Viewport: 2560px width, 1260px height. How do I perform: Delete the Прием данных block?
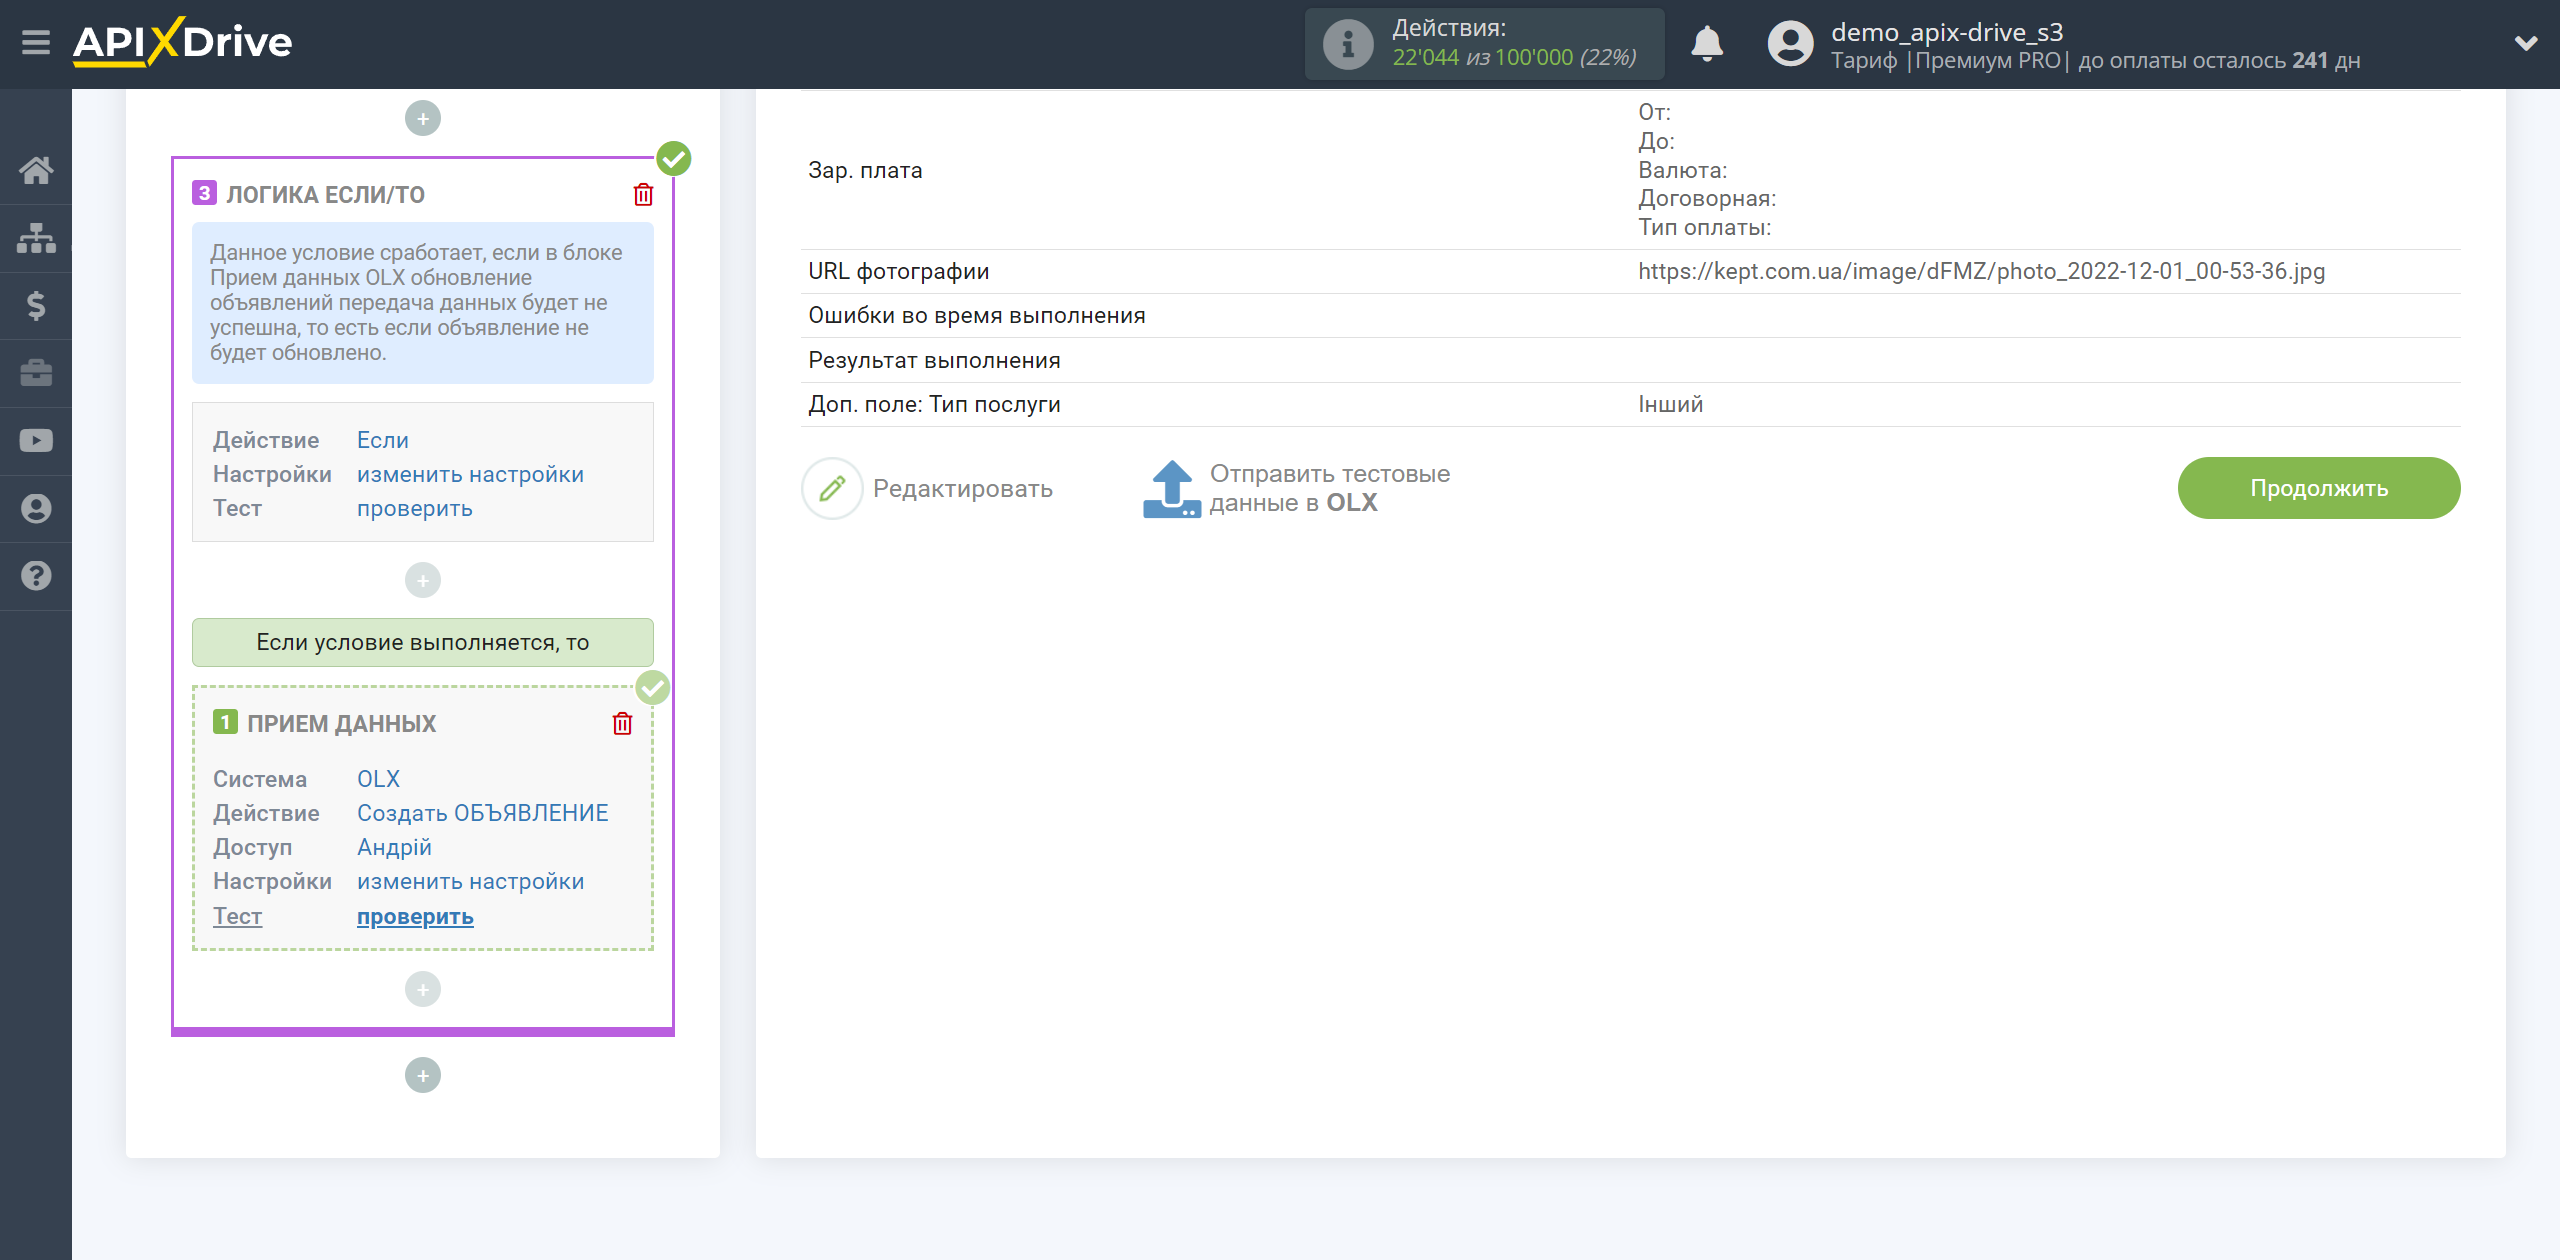[x=622, y=723]
